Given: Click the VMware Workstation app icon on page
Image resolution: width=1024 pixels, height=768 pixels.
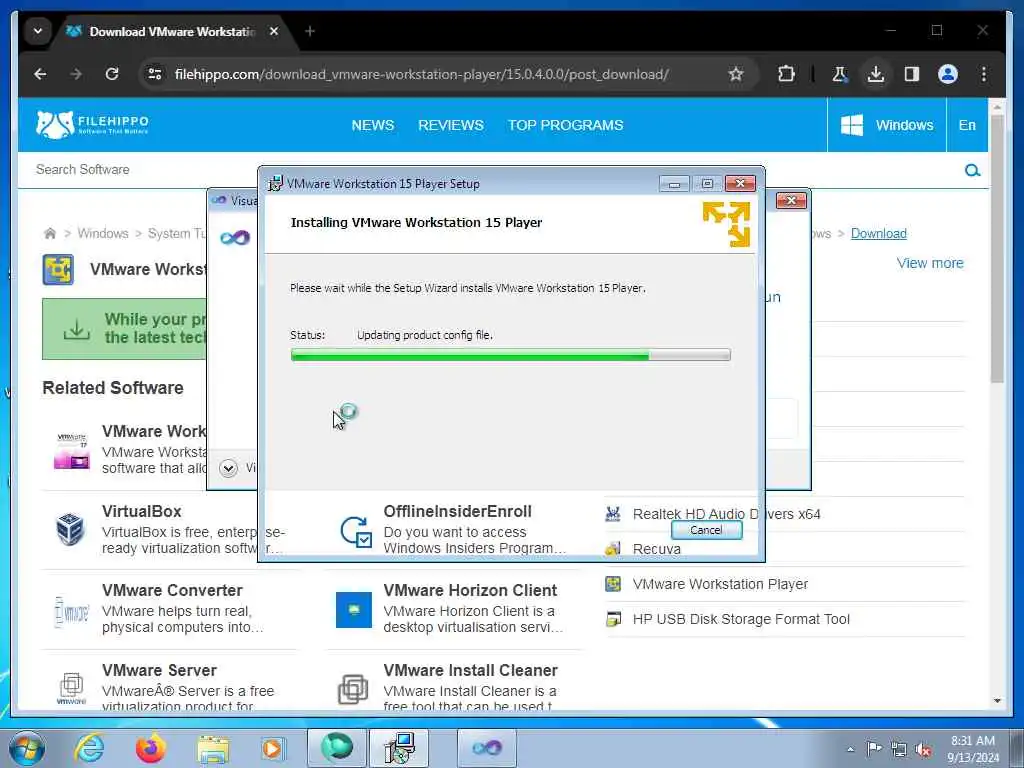Looking at the screenshot, I should pyautogui.click(x=58, y=270).
